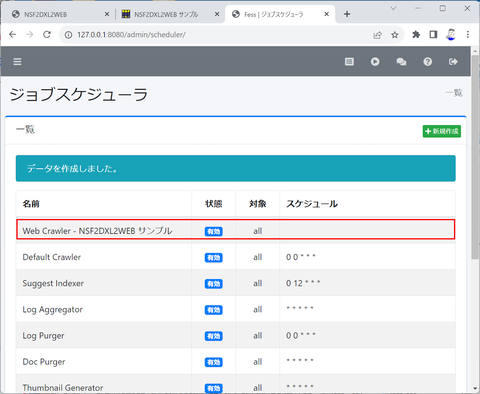Open the help question mark icon

(x=428, y=62)
